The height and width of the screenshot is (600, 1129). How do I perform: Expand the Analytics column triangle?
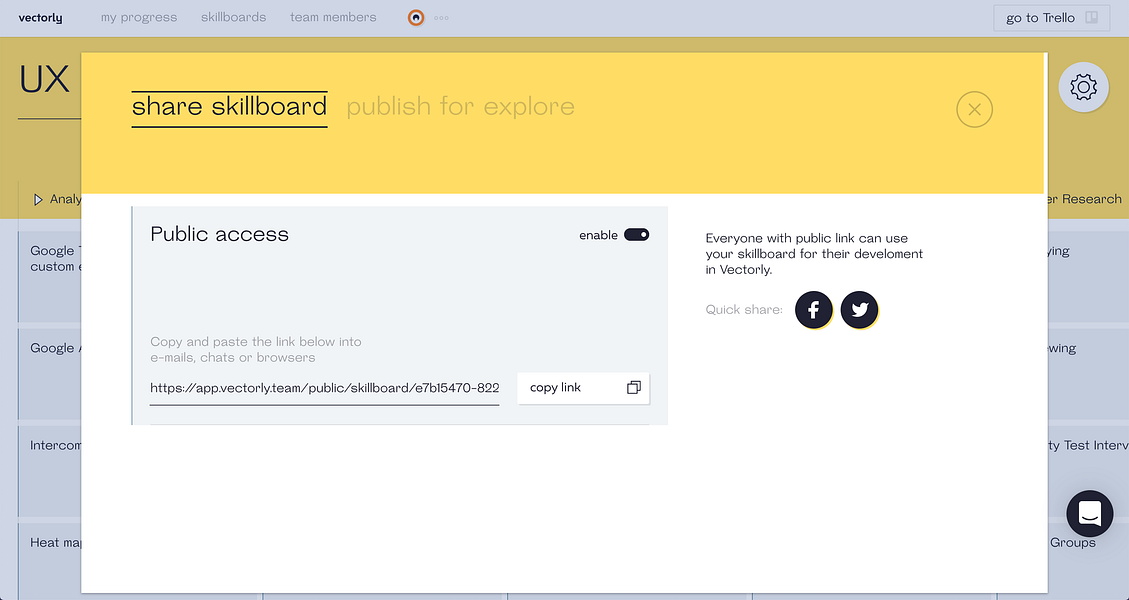(38, 200)
